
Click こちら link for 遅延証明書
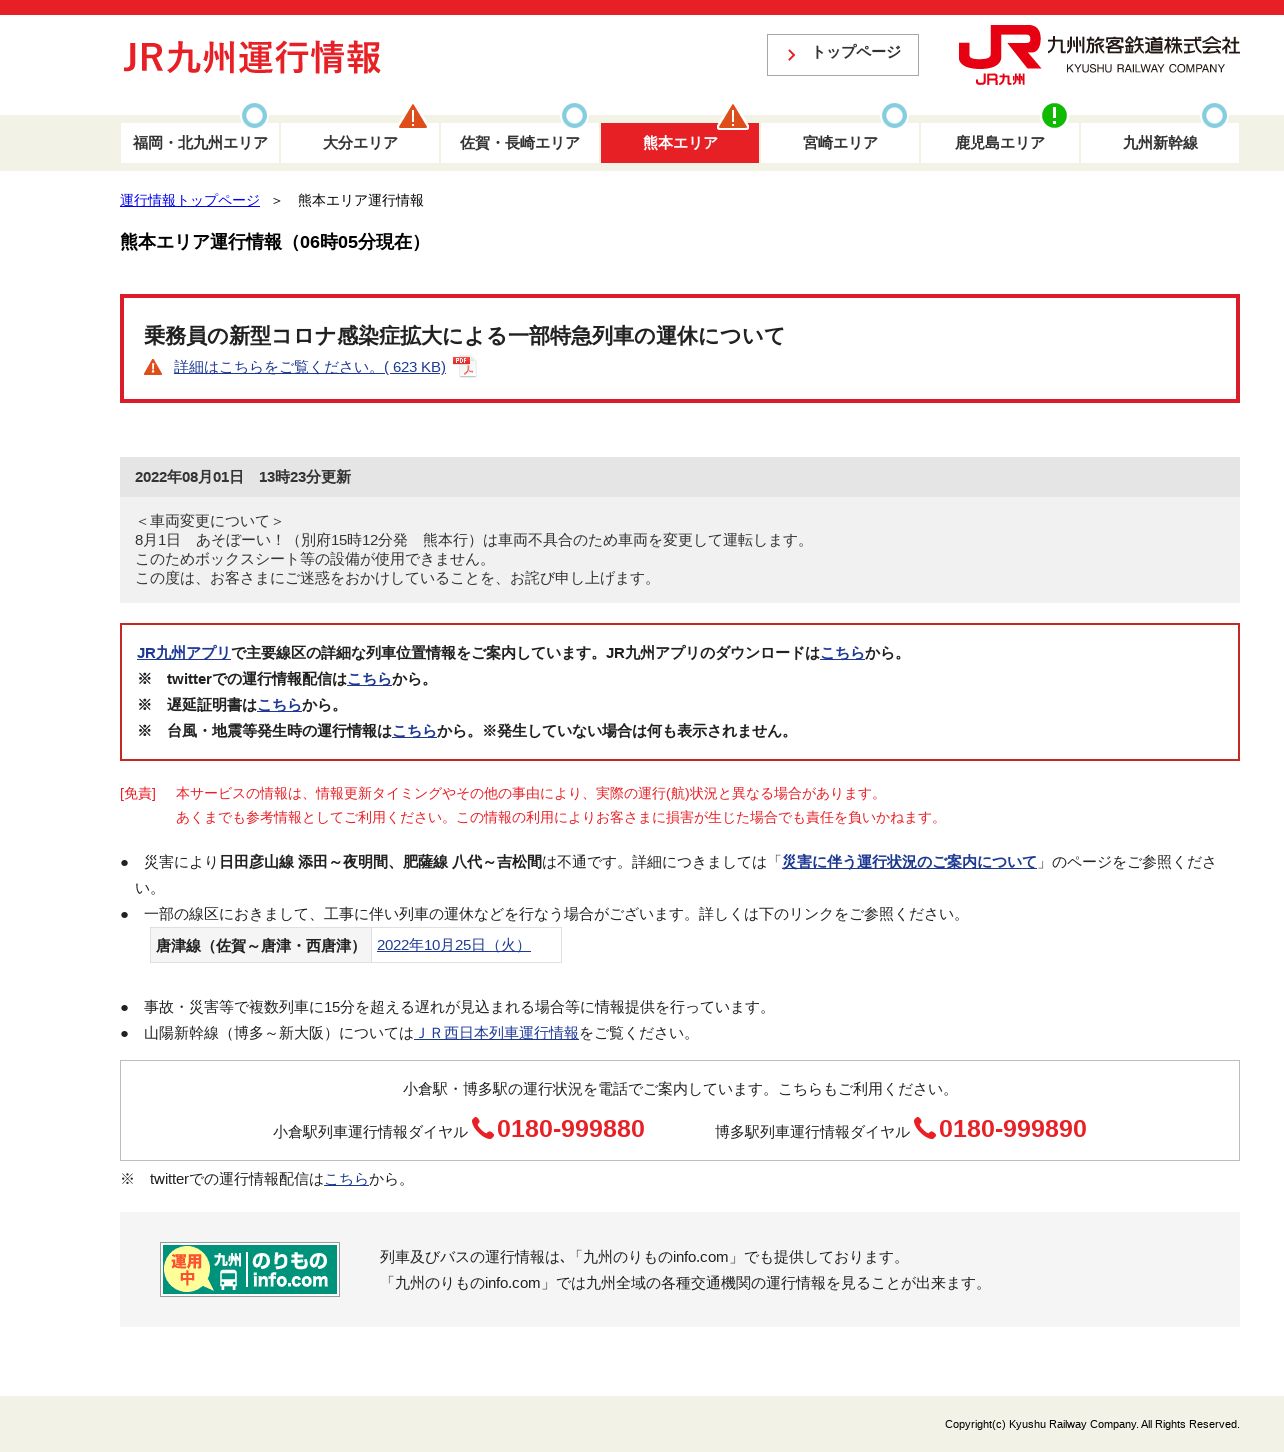[279, 705]
